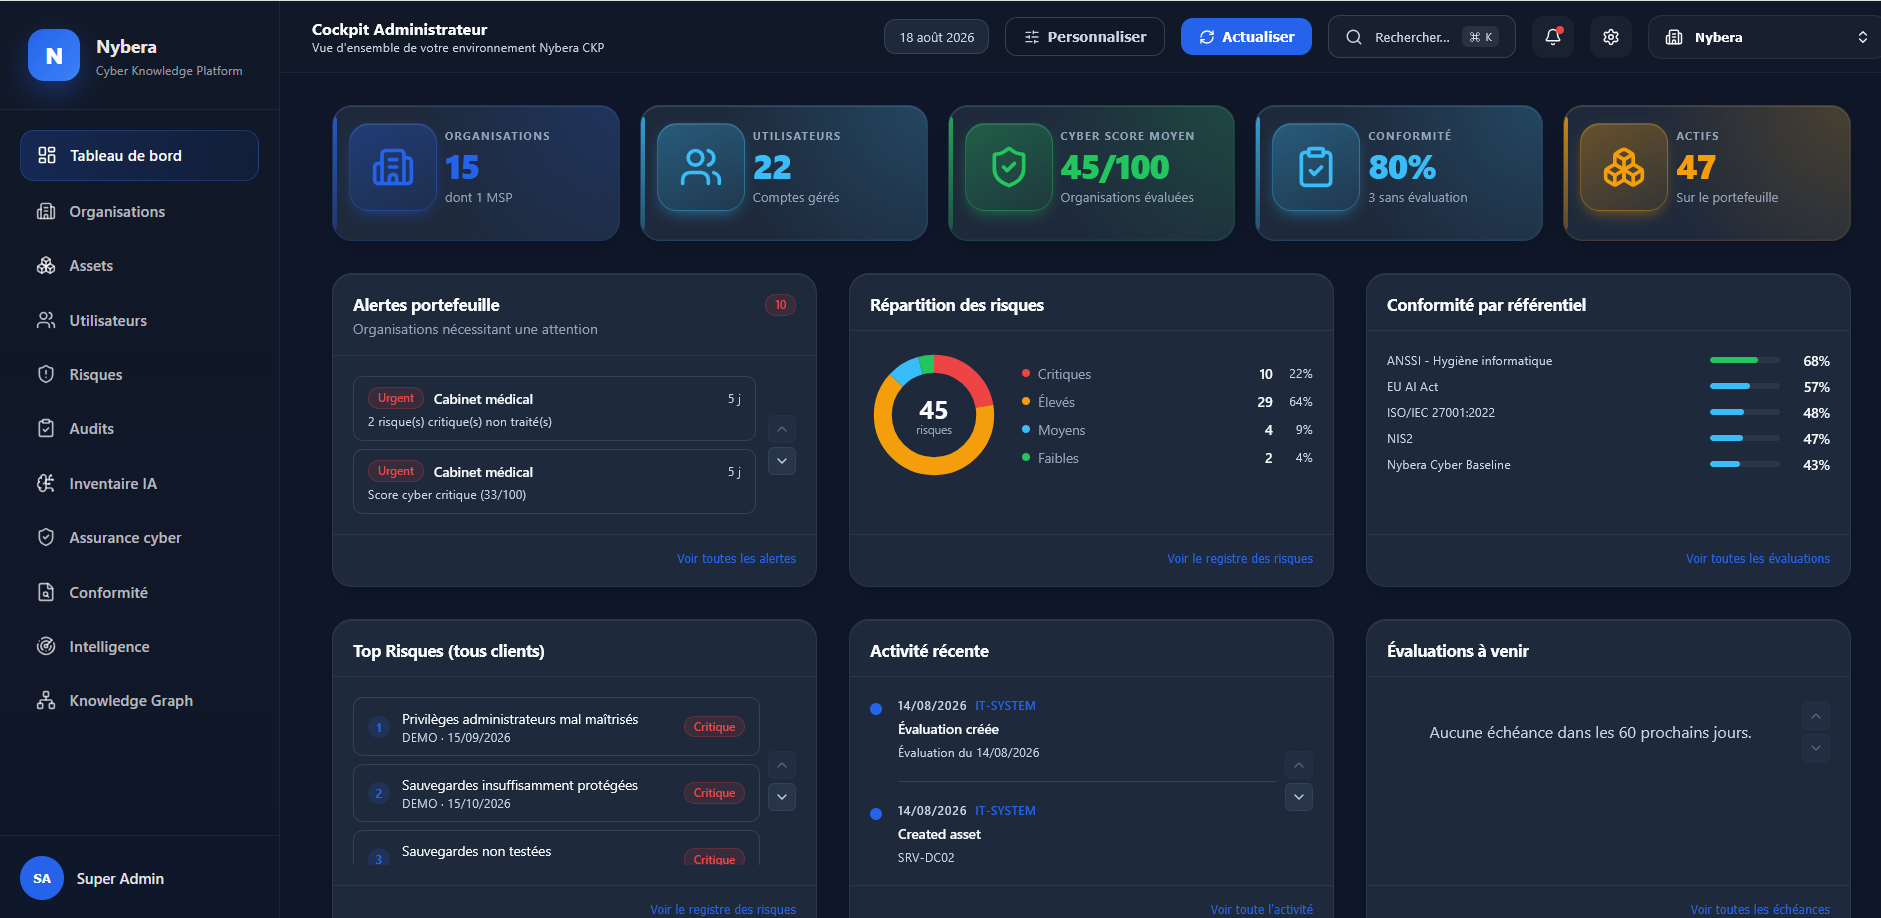Click the EU AI Act progress bar
This screenshot has width=1881, height=918.
[1745, 386]
